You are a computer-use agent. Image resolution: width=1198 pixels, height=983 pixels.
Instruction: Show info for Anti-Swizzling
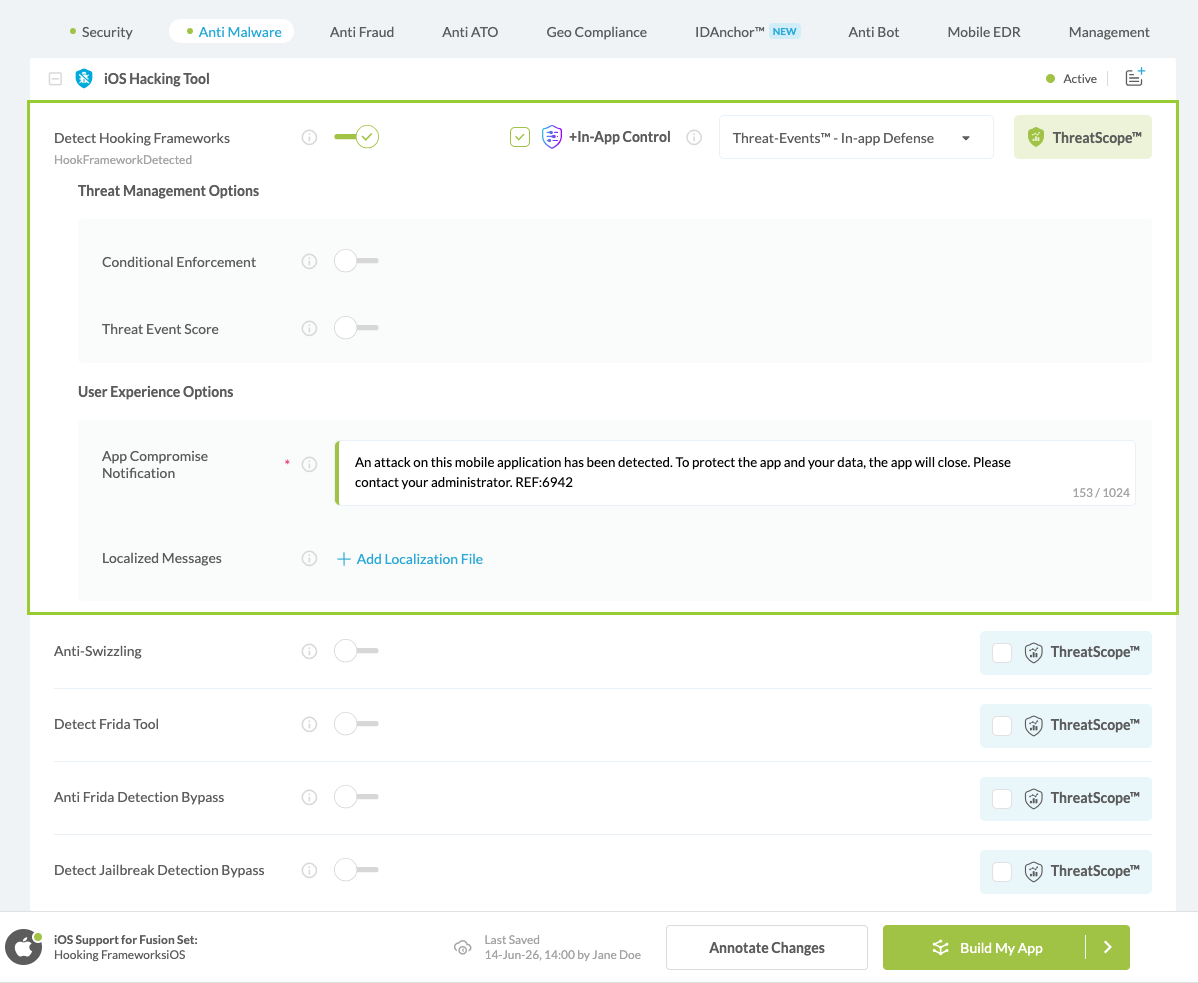pos(309,651)
